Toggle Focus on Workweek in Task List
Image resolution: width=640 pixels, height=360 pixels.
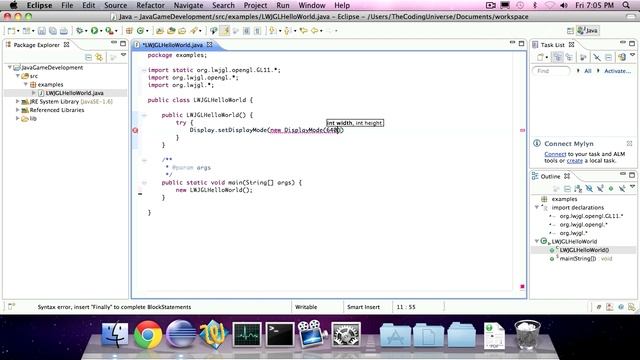click(583, 57)
